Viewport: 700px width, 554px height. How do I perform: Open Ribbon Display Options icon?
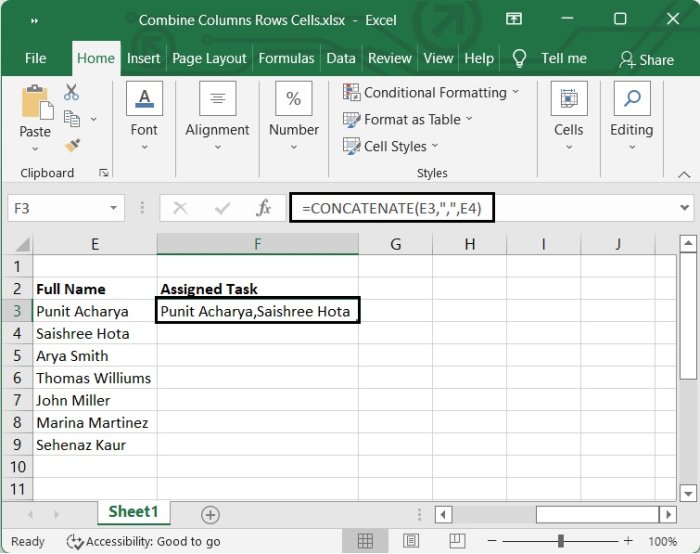513,19
